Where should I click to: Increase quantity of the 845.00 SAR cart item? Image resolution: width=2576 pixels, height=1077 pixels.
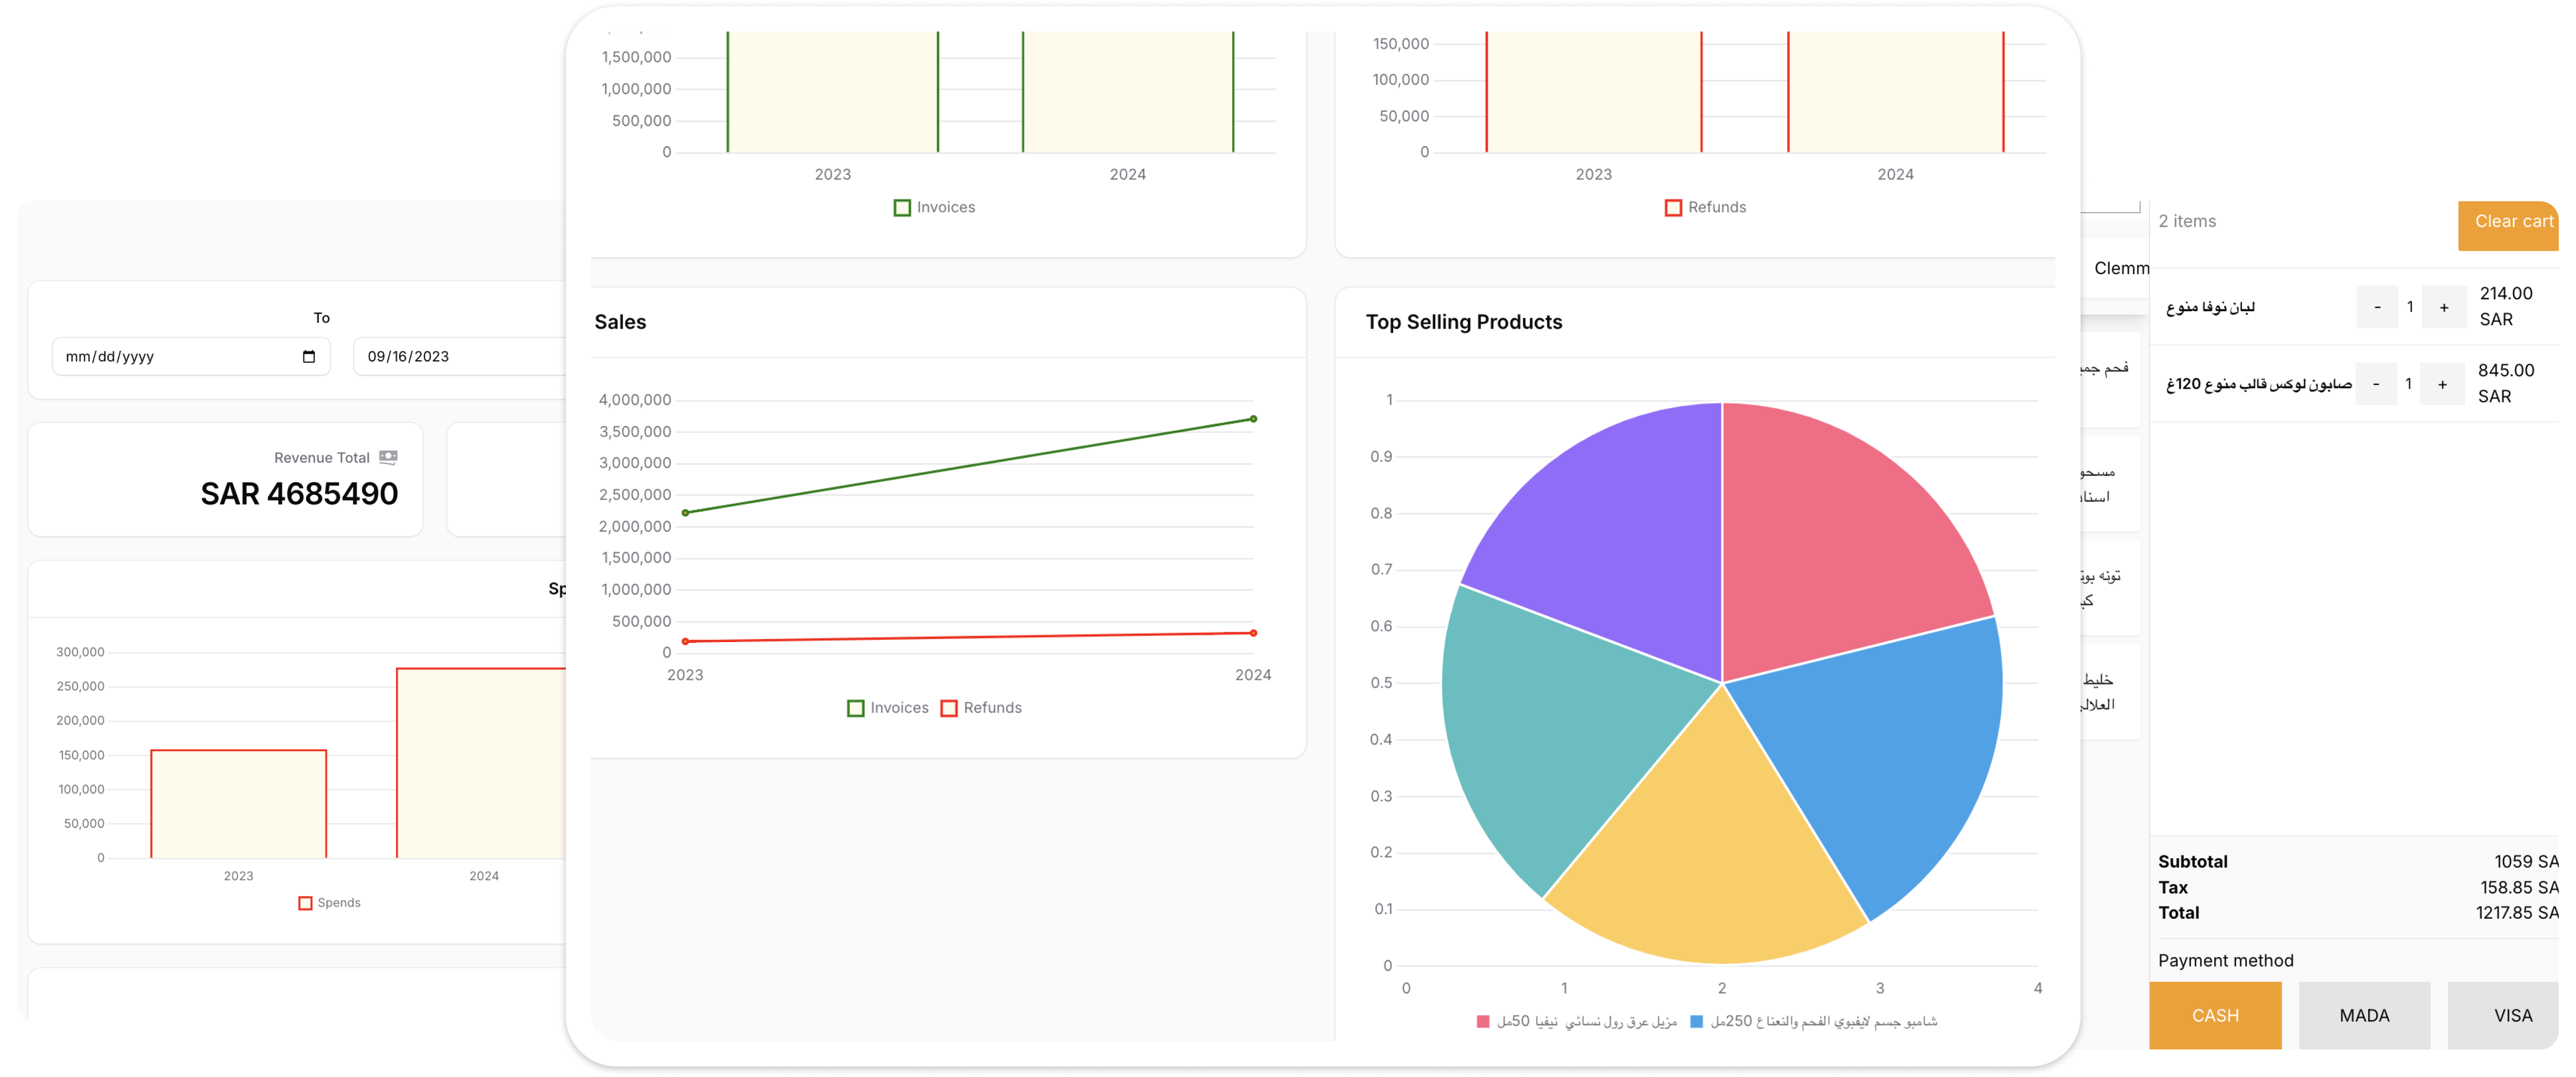point(2441,384)
